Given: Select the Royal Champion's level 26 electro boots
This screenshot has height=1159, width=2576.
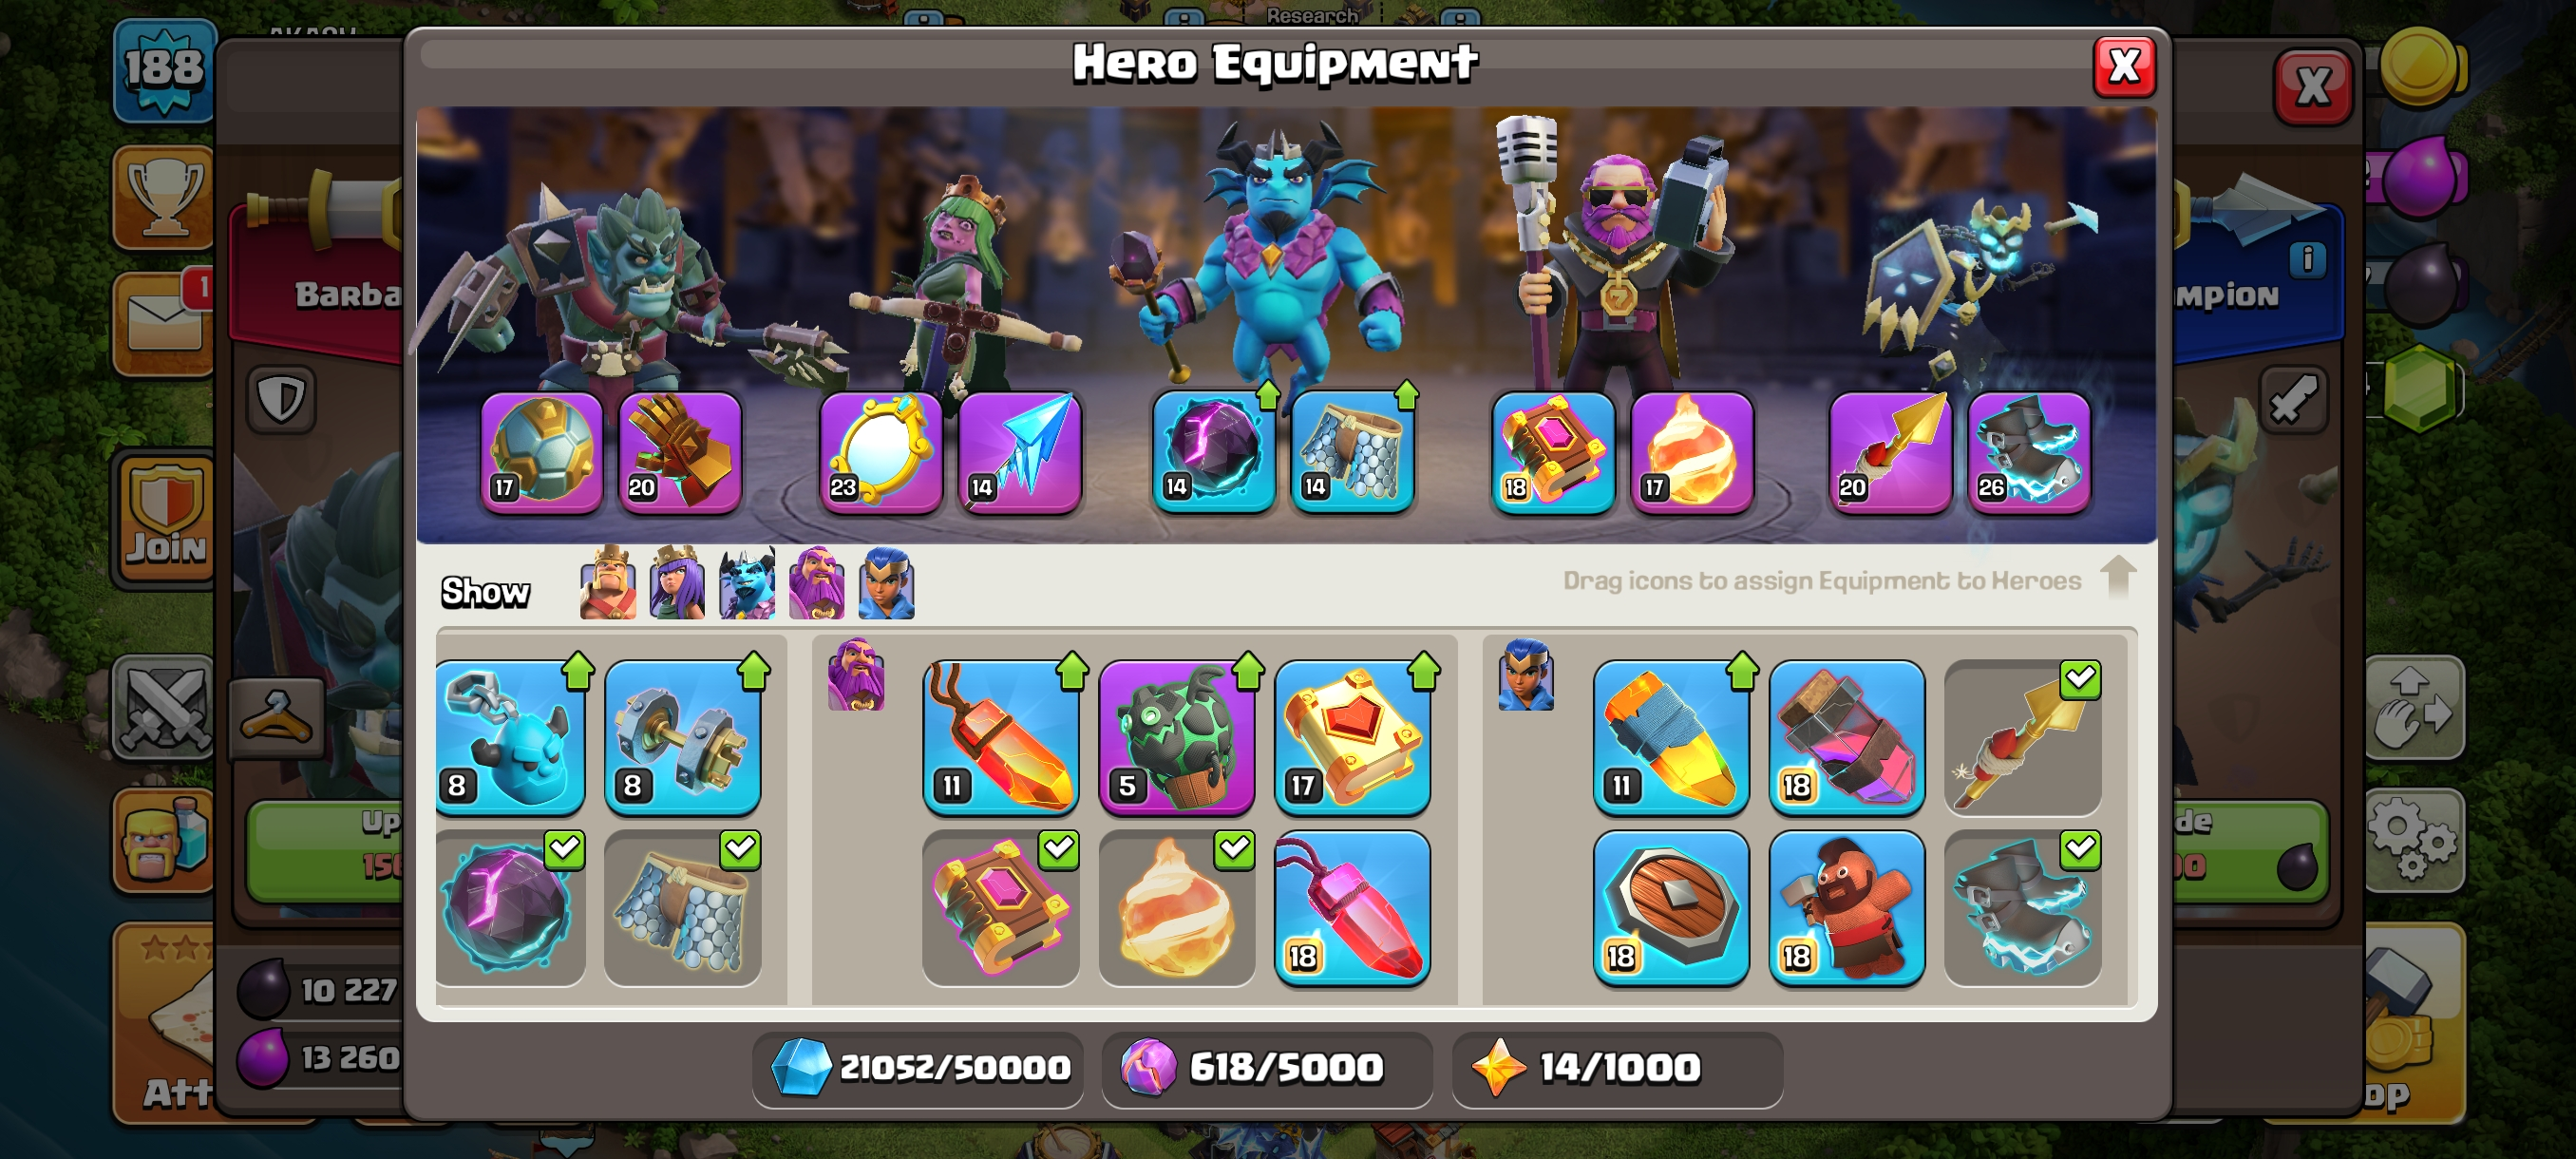Looking at the screenshot, I should coord(2028,452).
